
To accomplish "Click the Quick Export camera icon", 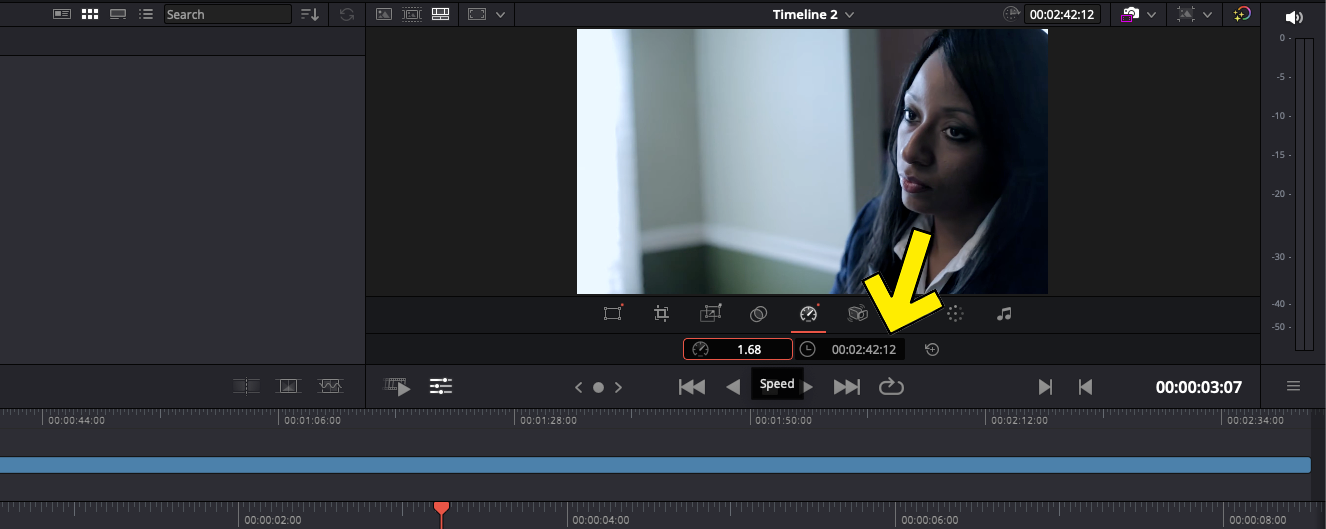I will (x=1131, y=14).
